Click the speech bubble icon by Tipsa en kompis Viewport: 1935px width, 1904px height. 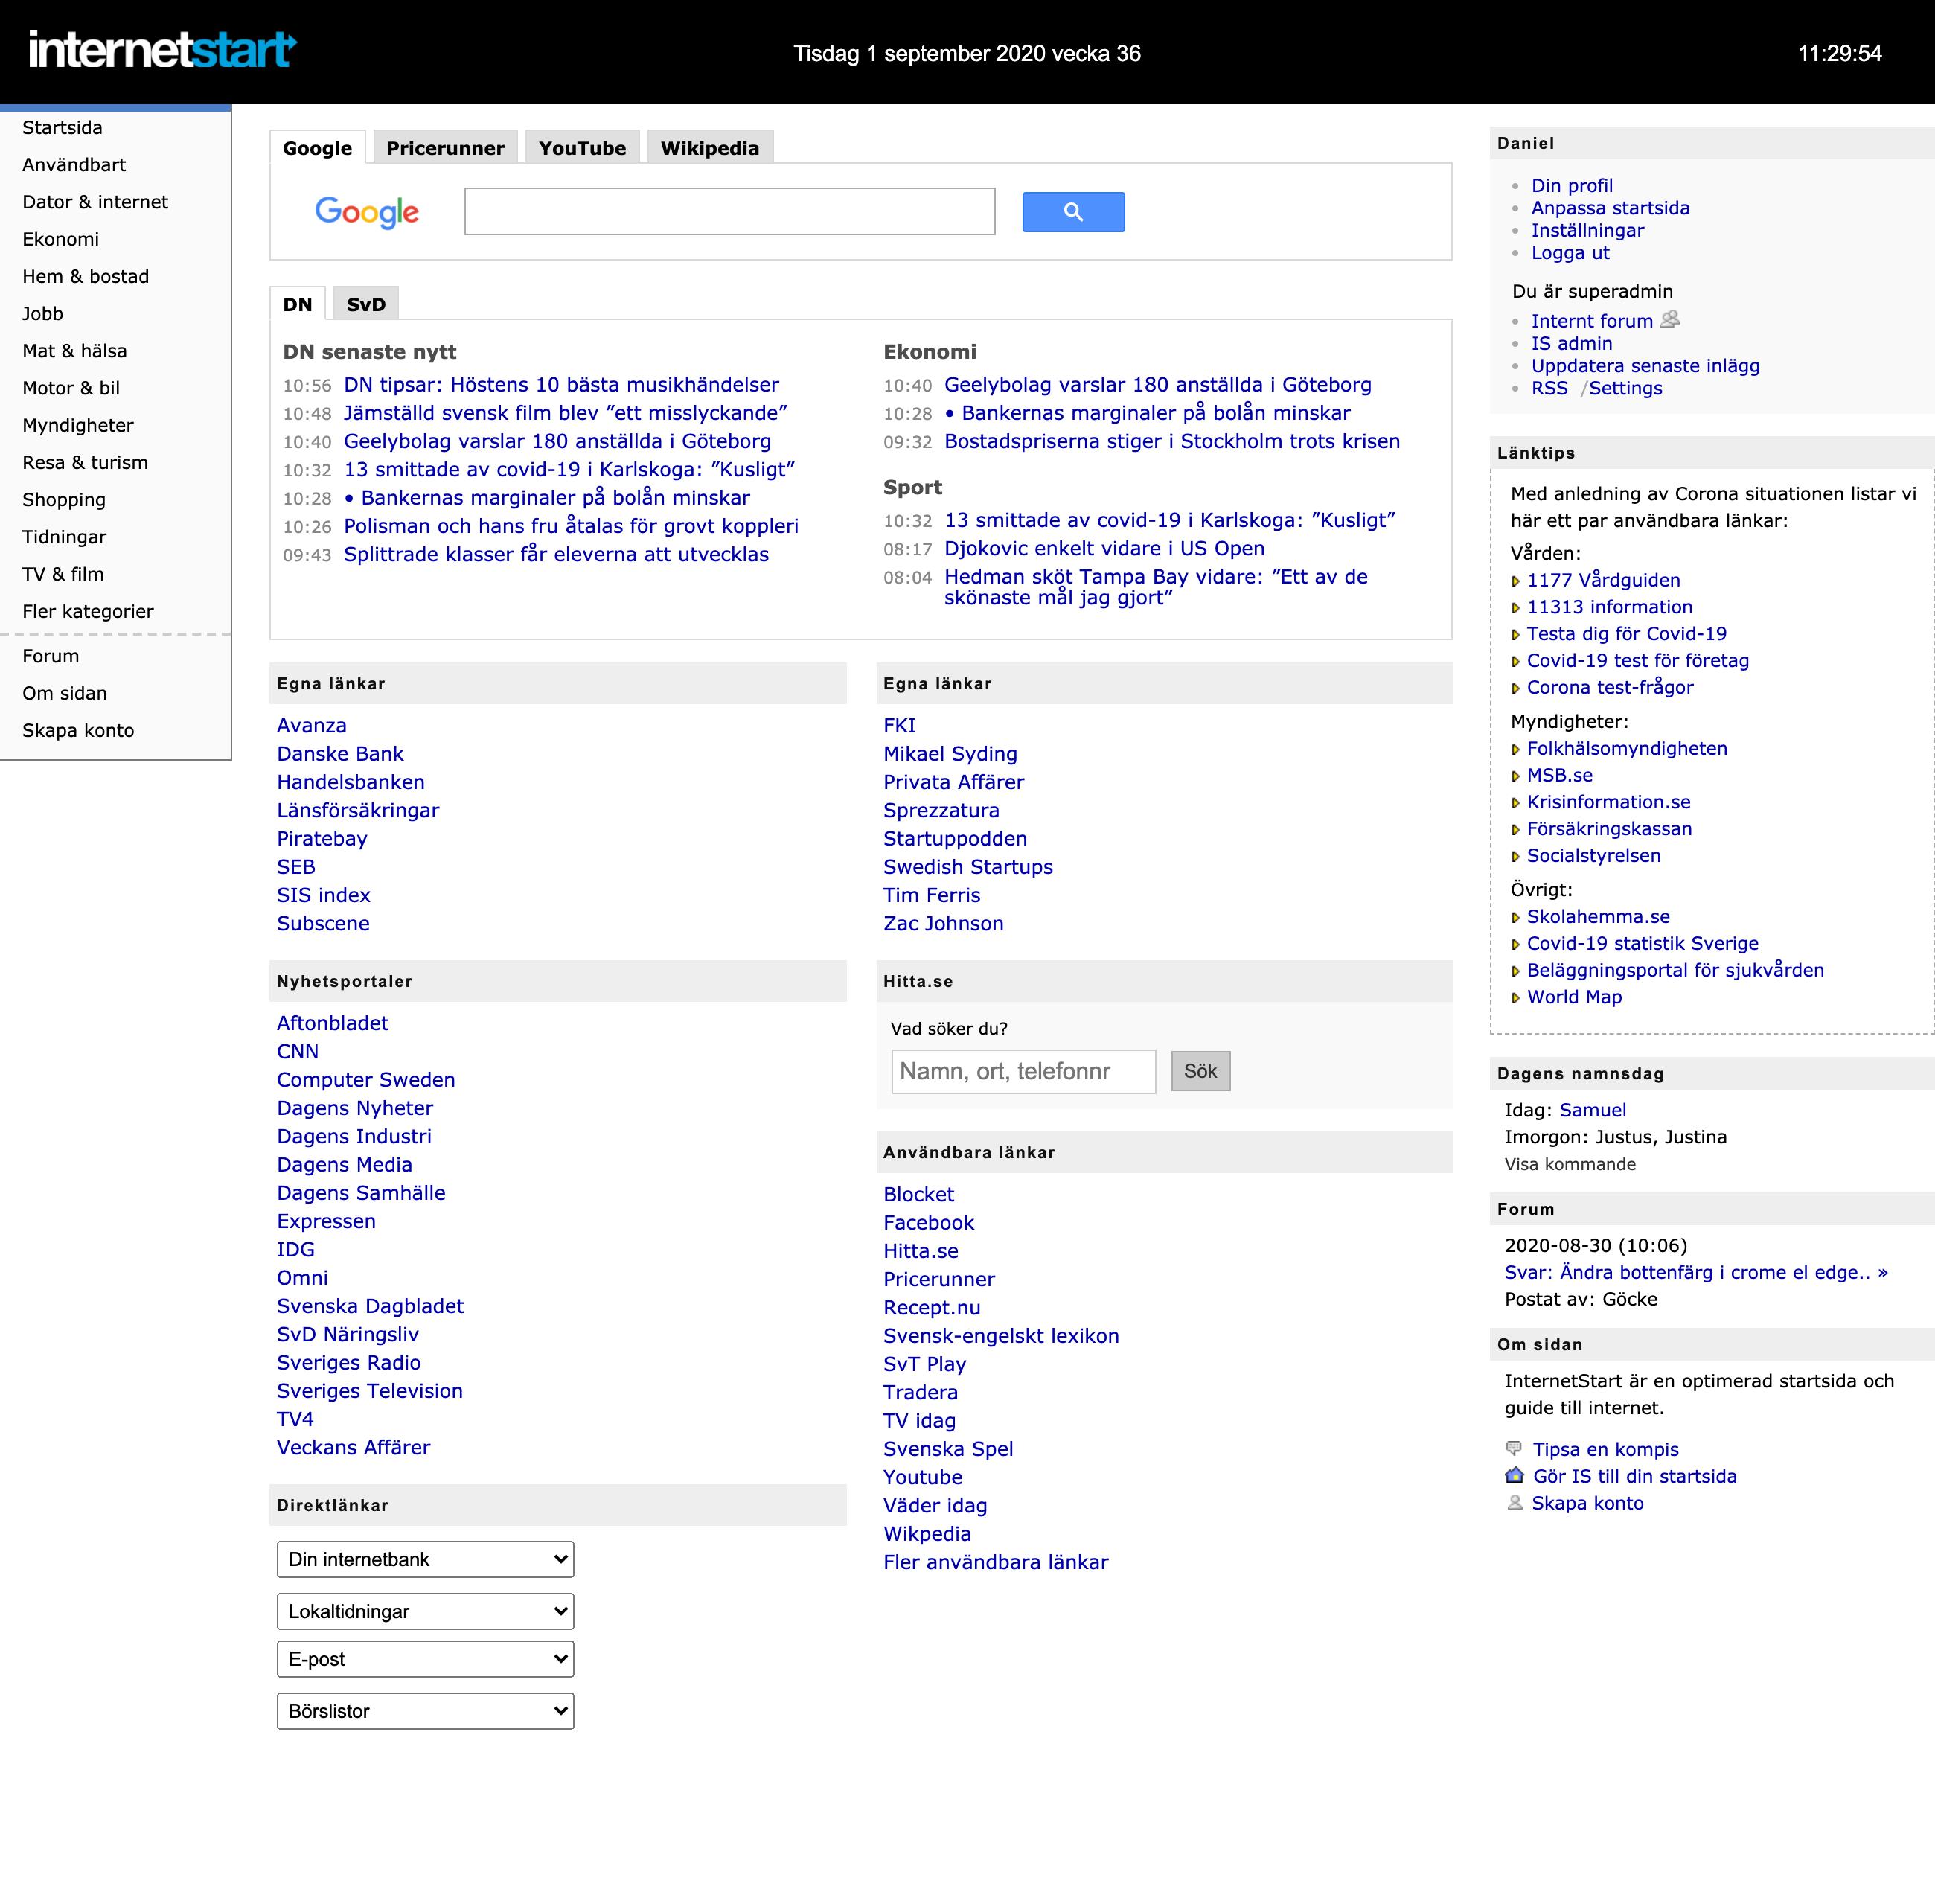(1514, 1448)
